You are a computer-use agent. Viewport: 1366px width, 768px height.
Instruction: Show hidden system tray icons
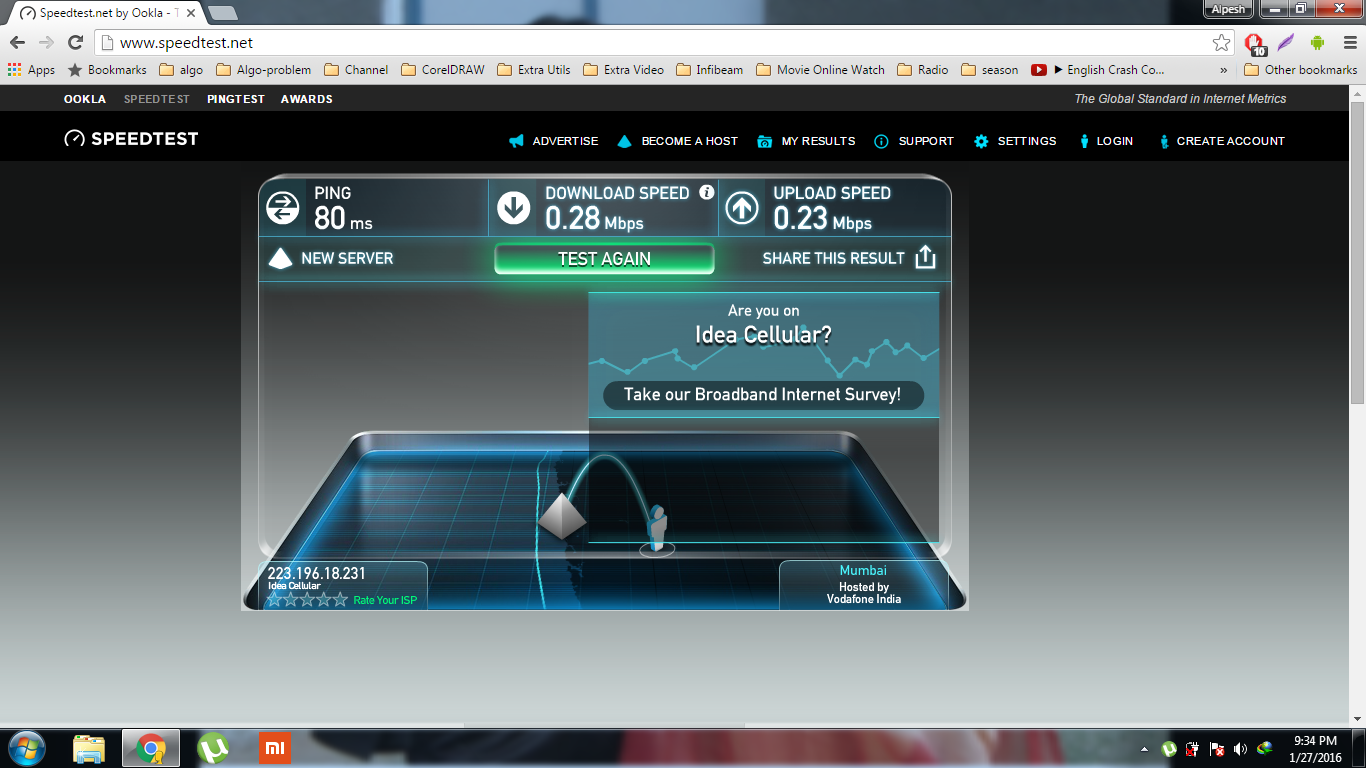pyautogui.click(x=1144, y=749)
